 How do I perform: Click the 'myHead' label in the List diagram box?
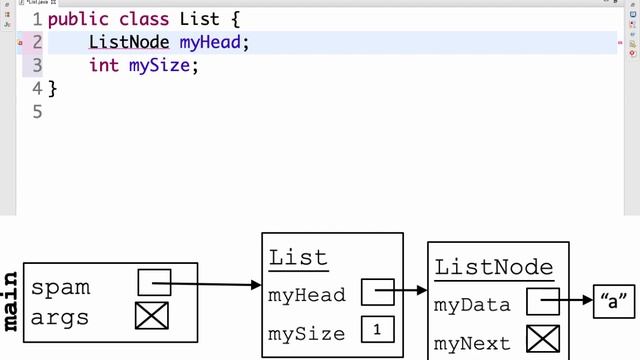click(307, 296)
